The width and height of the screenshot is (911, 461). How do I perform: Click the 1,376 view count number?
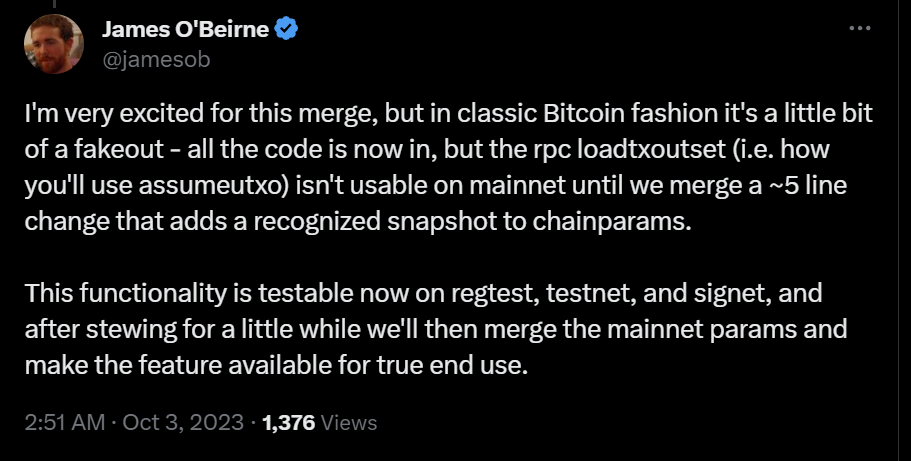pyautogui.click(x=289, y=423)
